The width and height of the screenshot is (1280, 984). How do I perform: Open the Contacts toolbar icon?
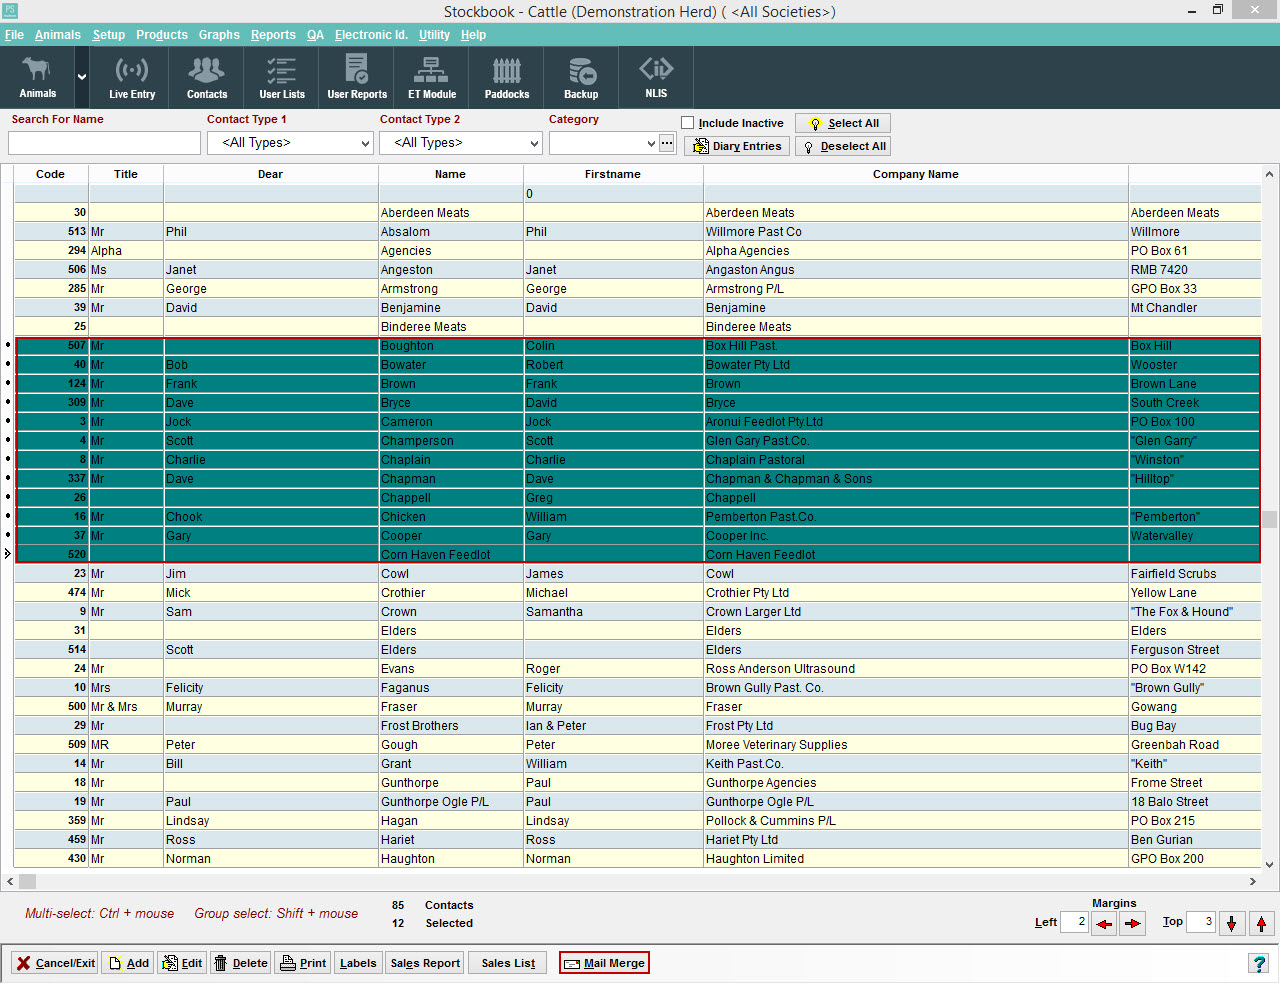[207, 77]
